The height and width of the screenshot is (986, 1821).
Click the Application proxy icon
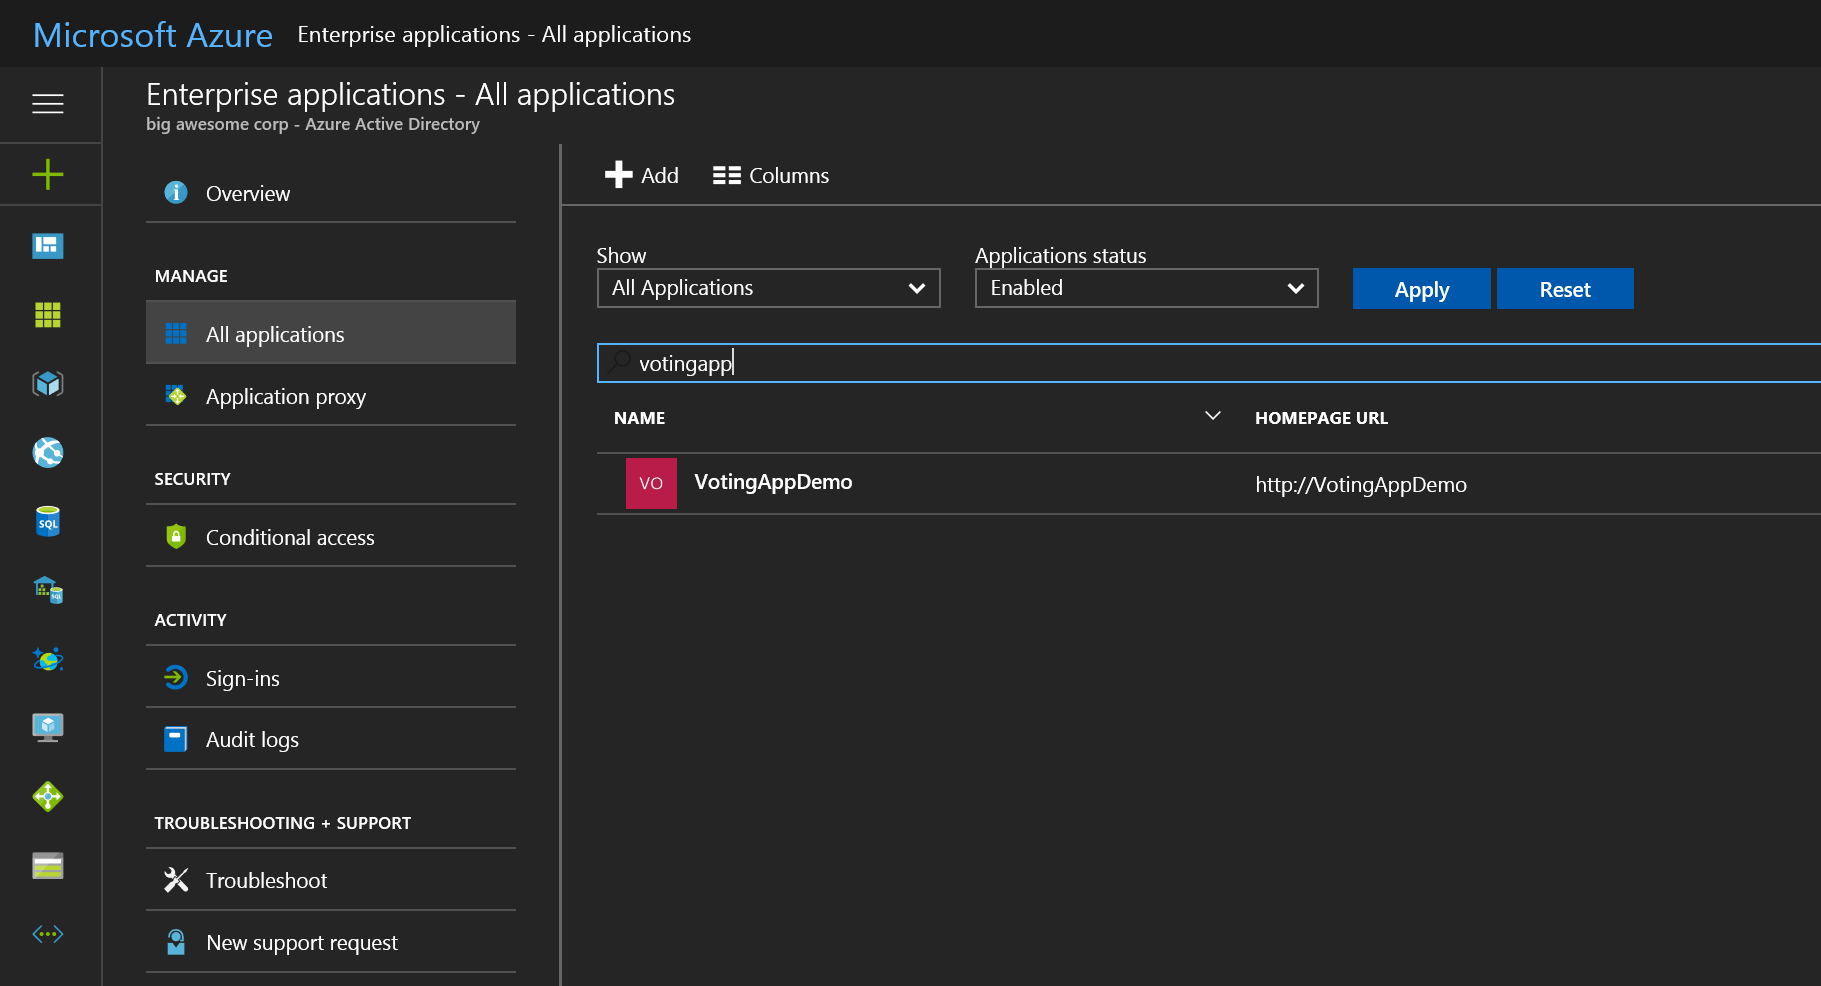(176, 396)
